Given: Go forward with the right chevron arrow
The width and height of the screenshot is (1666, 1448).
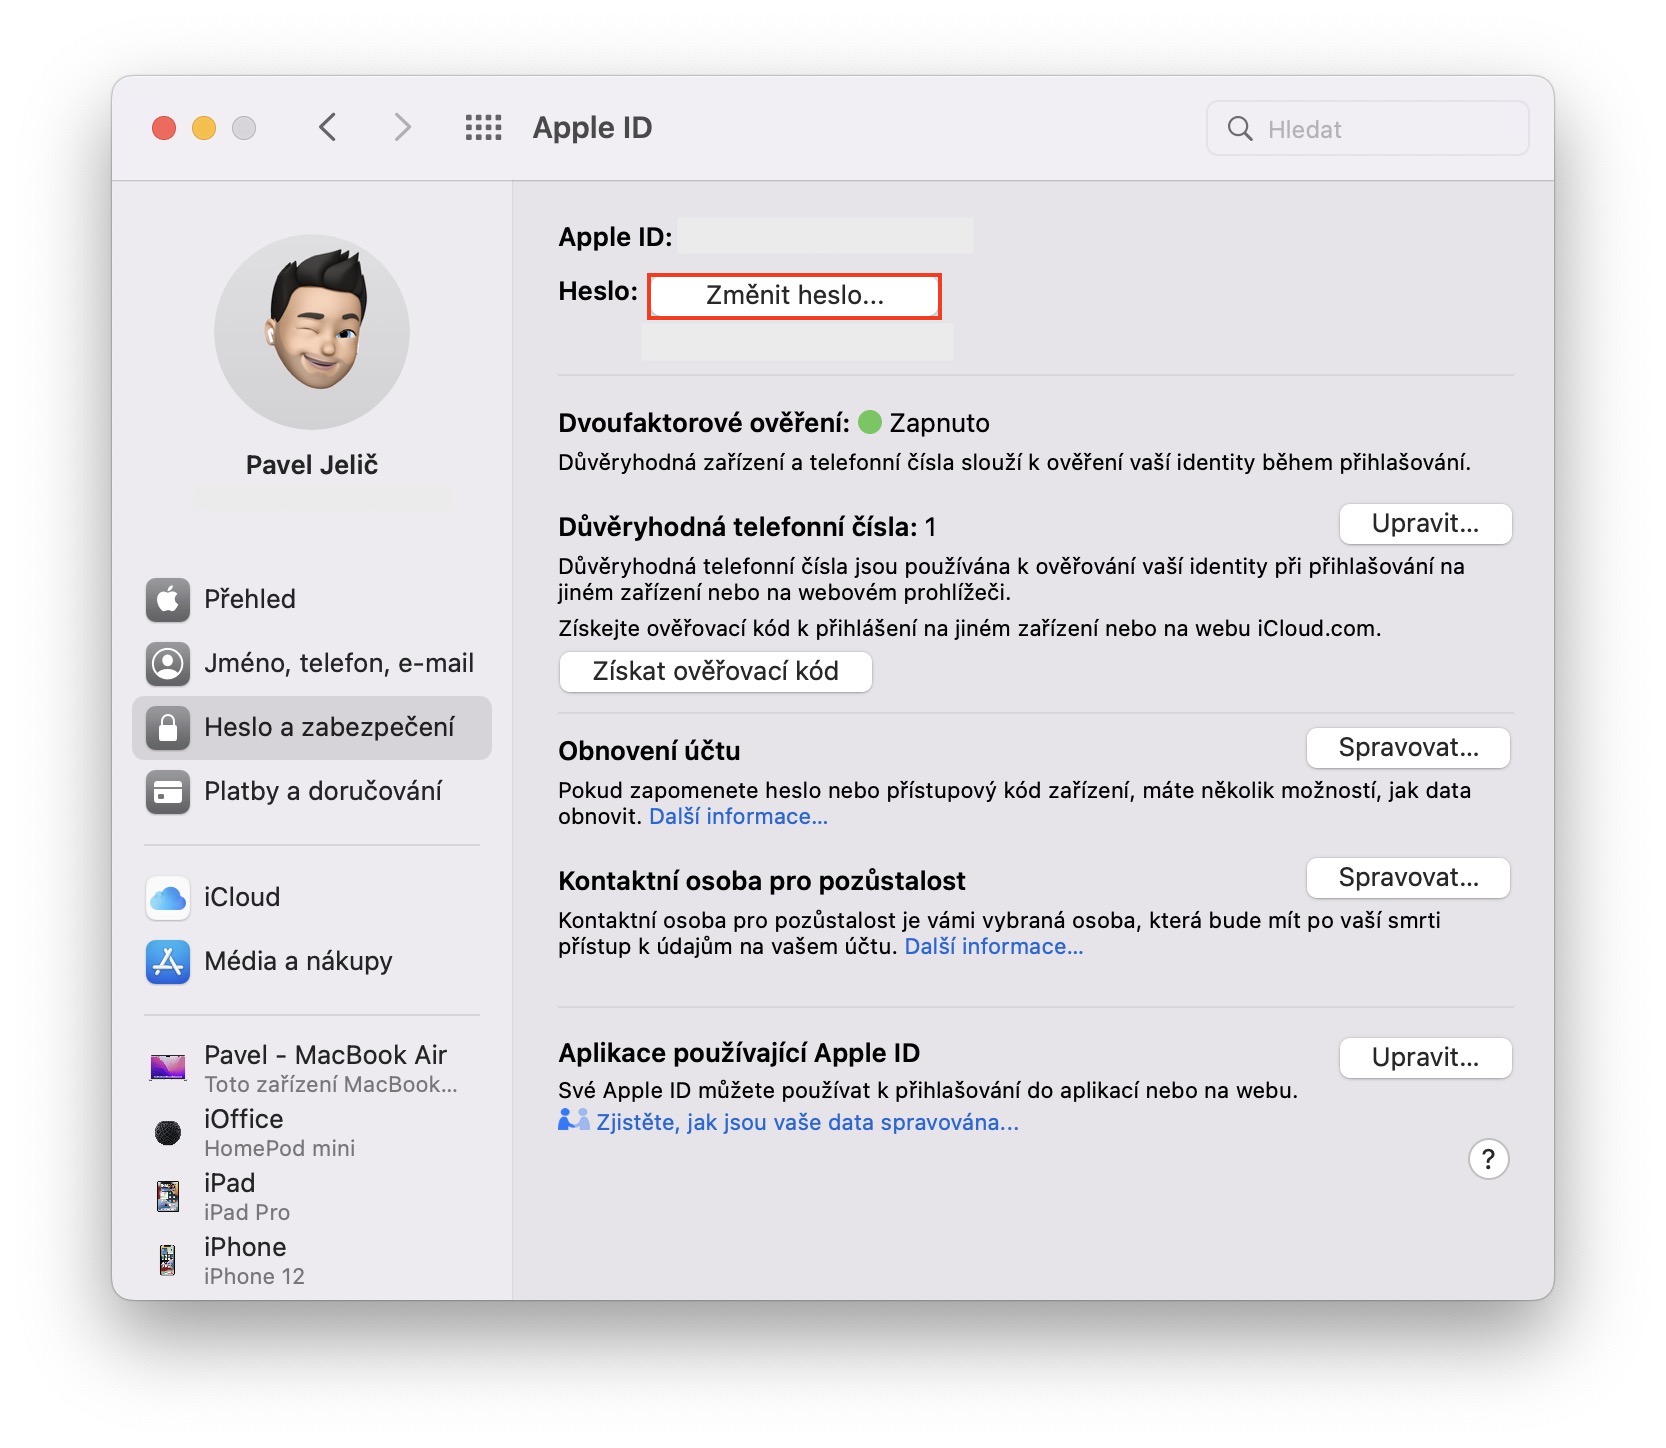Looking at the screenshot, I should tap(402, 128).
